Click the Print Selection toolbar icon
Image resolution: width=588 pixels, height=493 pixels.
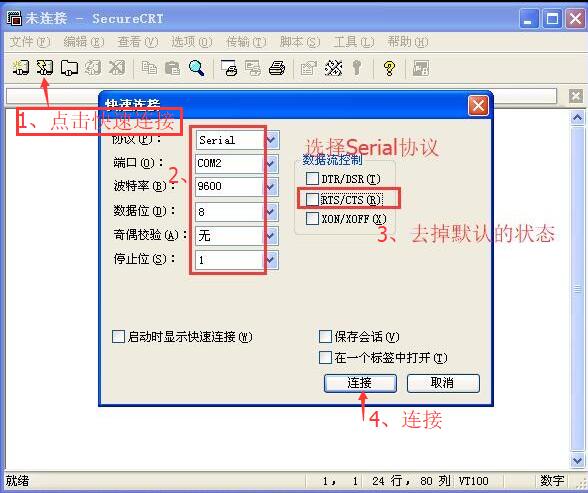[253, 68]
